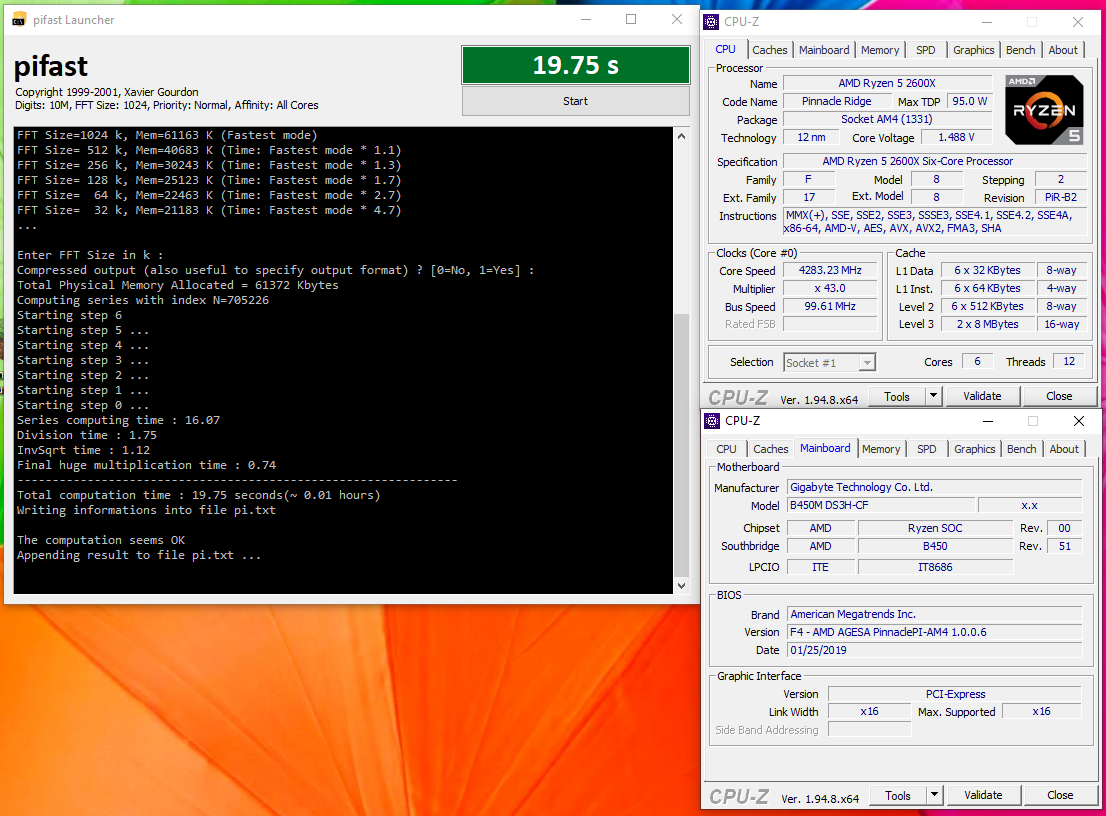Start the pifast benchmark
Image resolution: width=1106 pixels, height=816 pixels.
(x=576, y=101)
